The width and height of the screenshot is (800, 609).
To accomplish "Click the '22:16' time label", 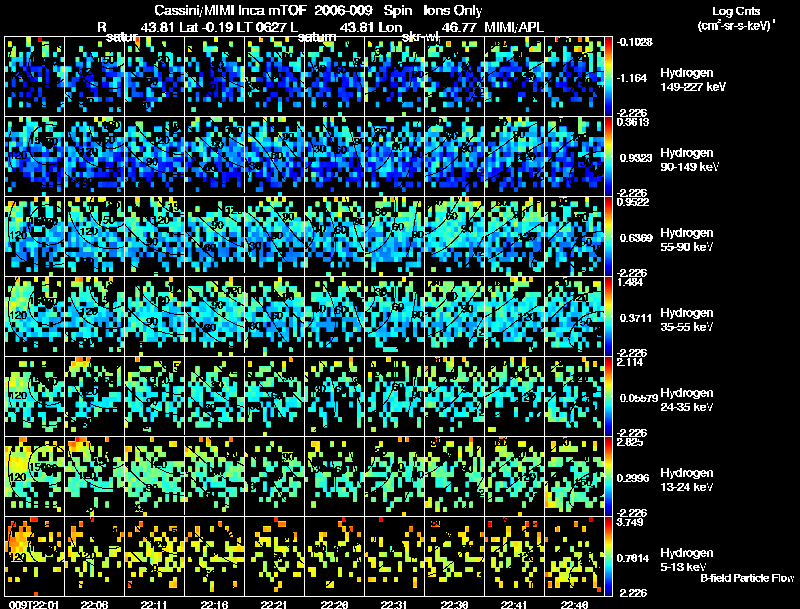I will point(214,604).
